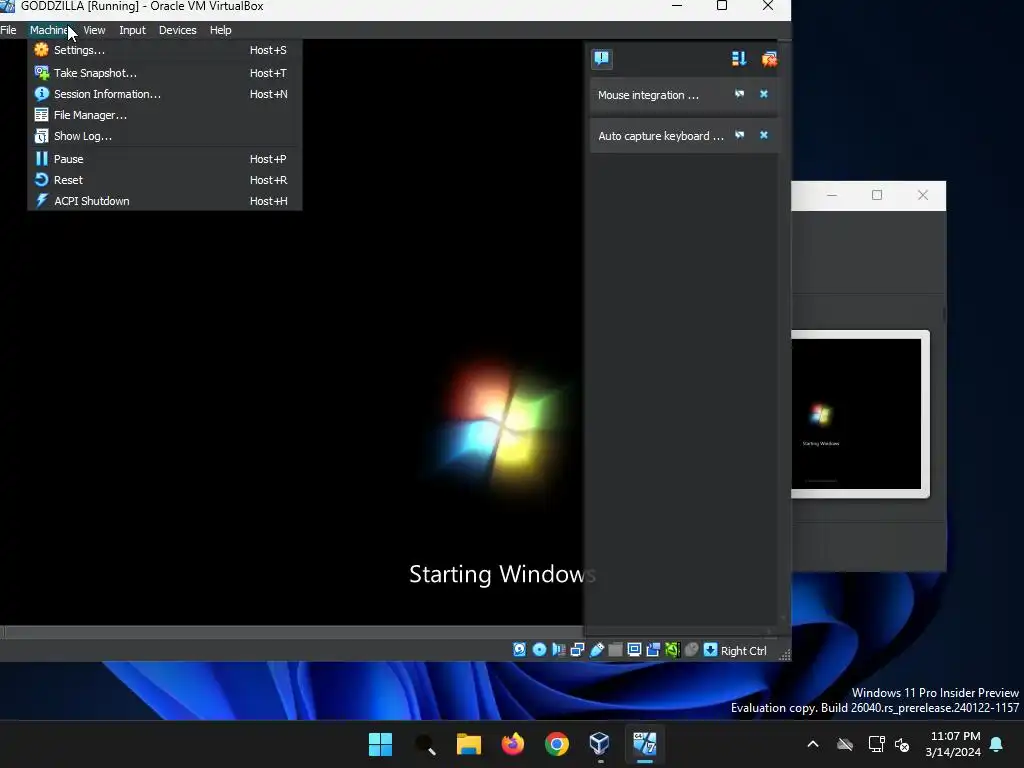Toggle the notification center speech-bubble icon
The width and height of the screenshot is (1024, 768).
601,59
